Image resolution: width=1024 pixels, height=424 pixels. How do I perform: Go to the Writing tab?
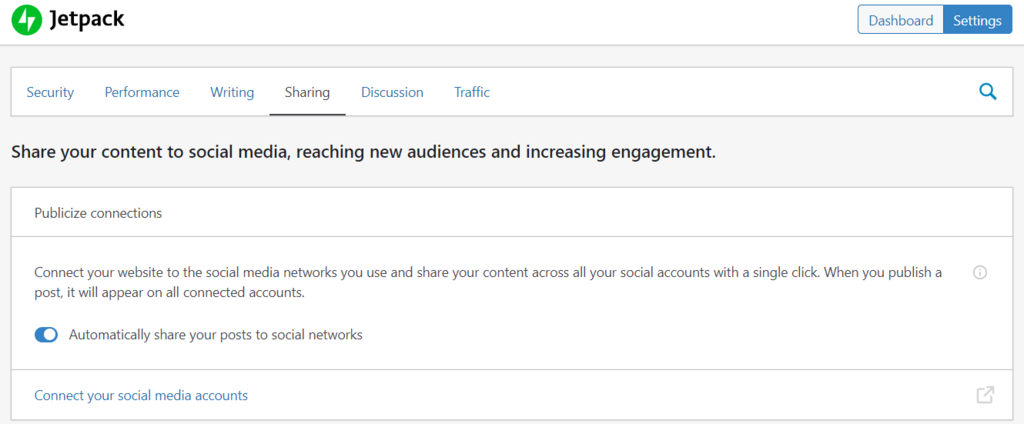pos(232,92)
